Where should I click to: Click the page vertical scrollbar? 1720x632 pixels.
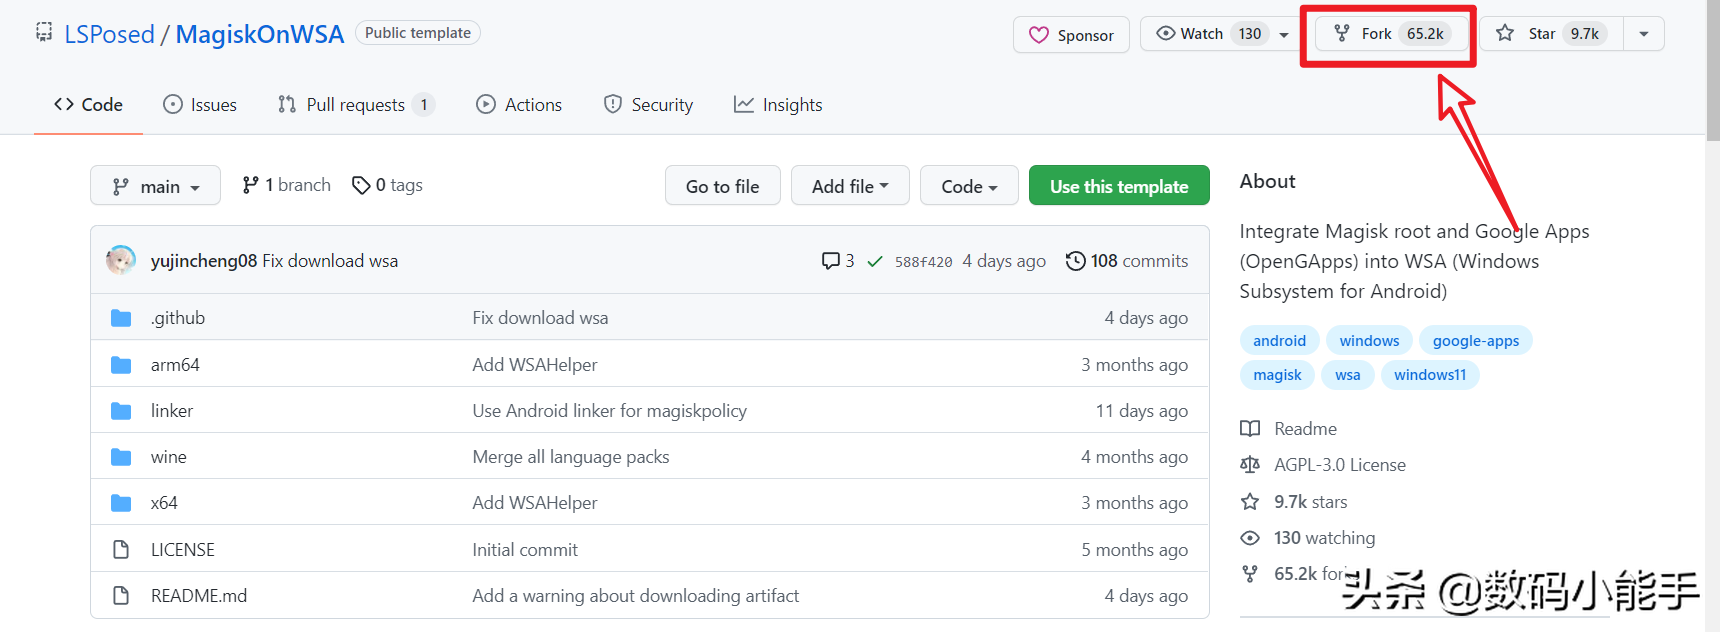click(1712, 300)
